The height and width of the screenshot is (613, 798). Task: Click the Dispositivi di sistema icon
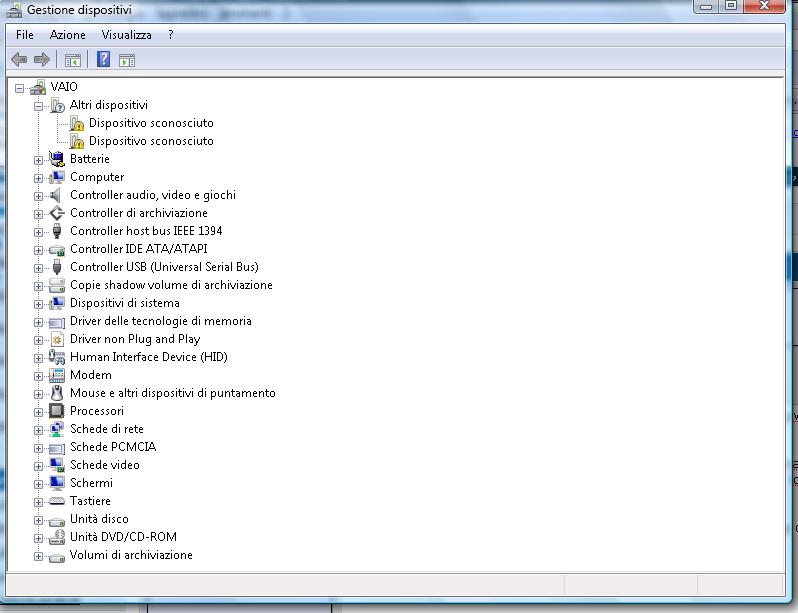tap(57, 303)
